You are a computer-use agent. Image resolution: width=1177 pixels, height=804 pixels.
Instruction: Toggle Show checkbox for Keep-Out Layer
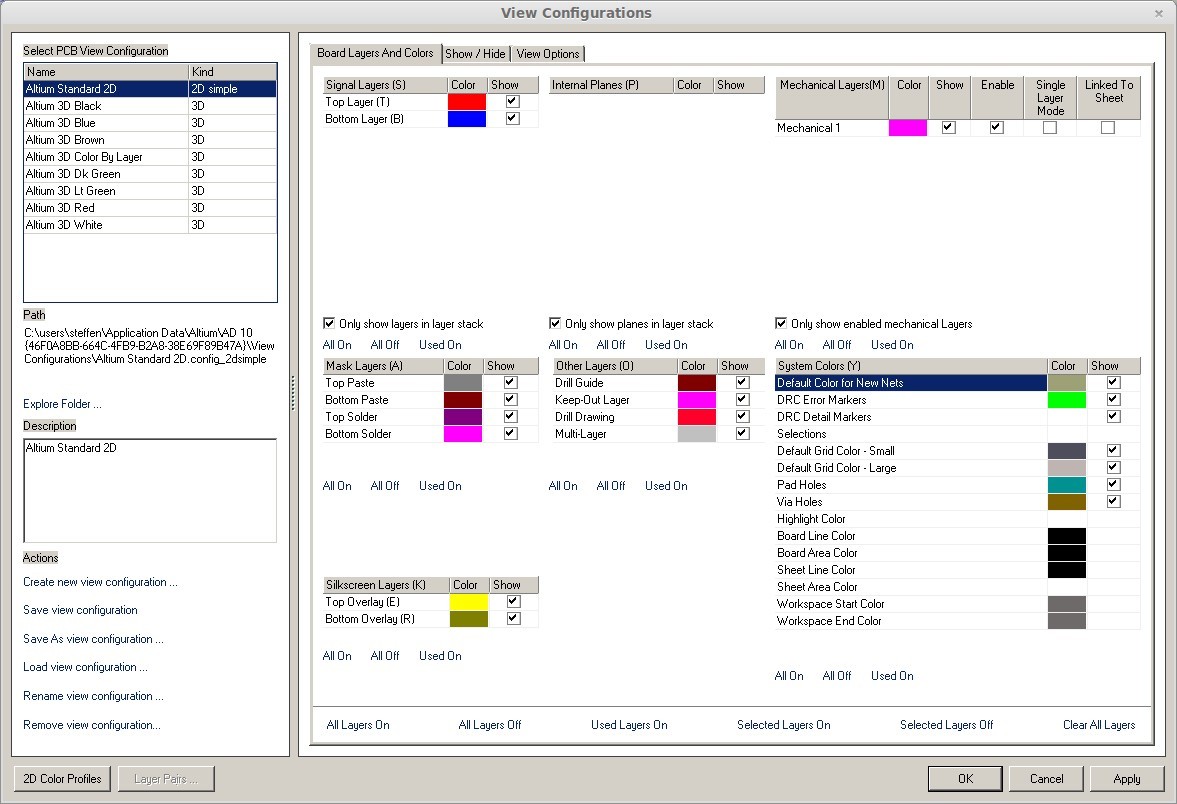click(742, 399)
